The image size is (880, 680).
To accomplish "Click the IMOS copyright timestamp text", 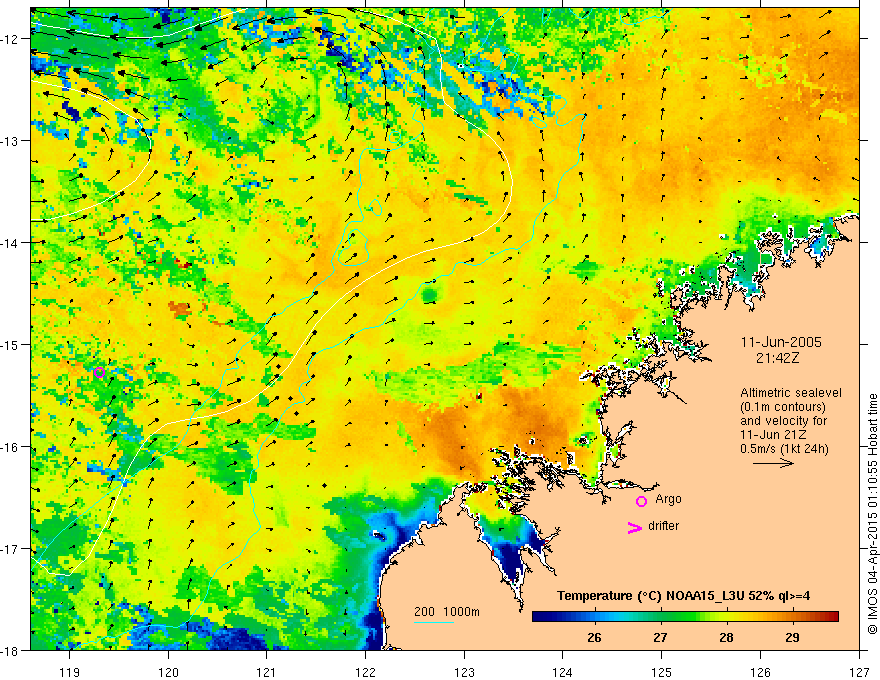I will click(872, 514).
